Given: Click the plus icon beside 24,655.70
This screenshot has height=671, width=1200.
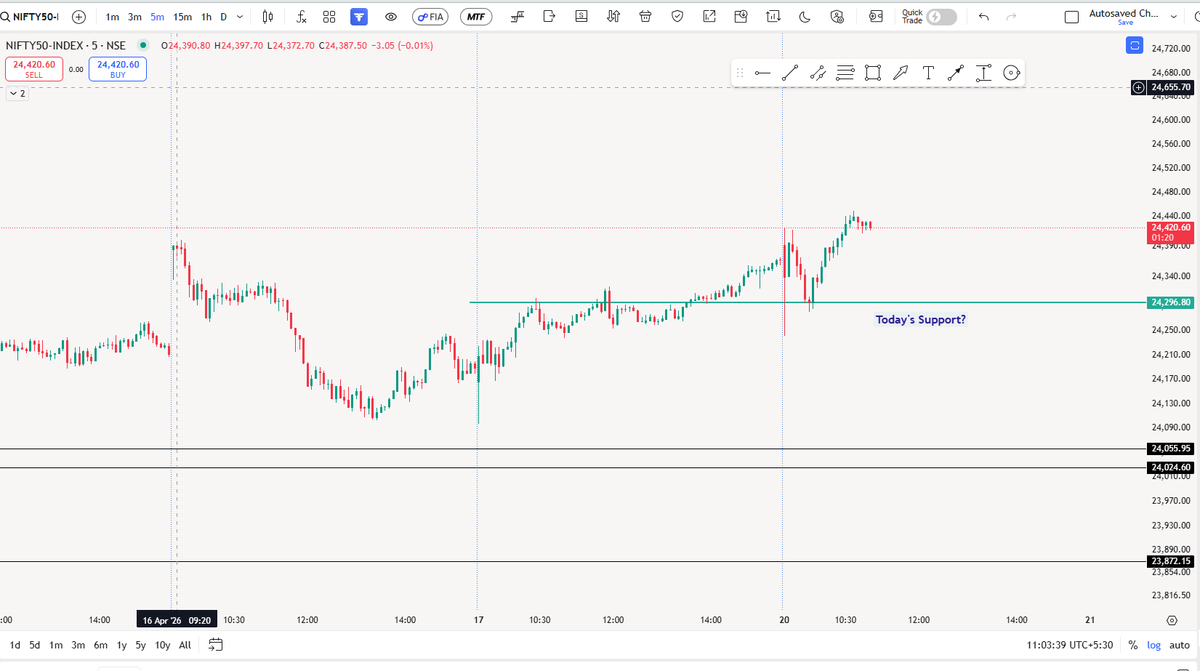Looking at the screenshot, I should click(1138, 88).
